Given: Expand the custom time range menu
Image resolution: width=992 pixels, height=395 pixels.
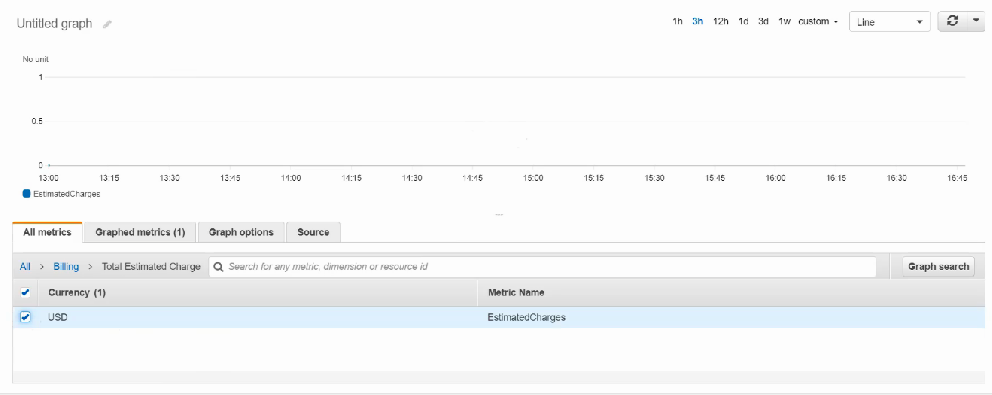Looking at the screenshot, I should (817, 22).
